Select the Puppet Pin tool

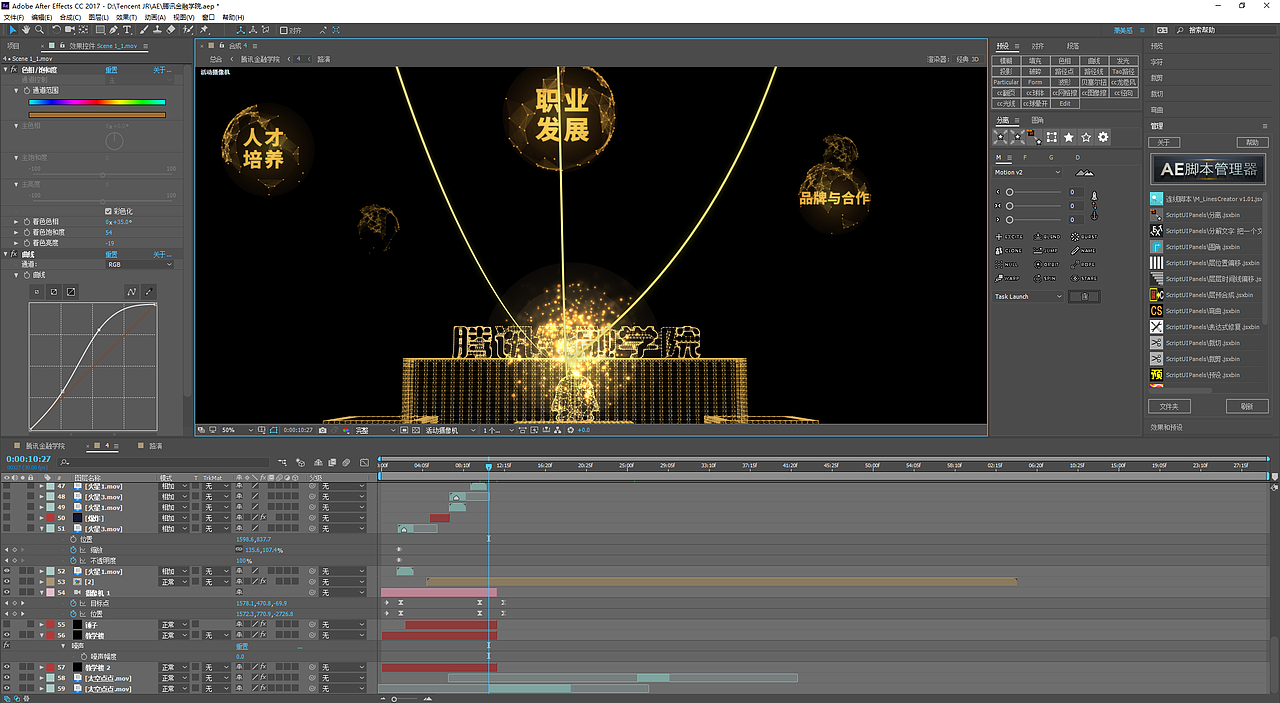(203, 30)
